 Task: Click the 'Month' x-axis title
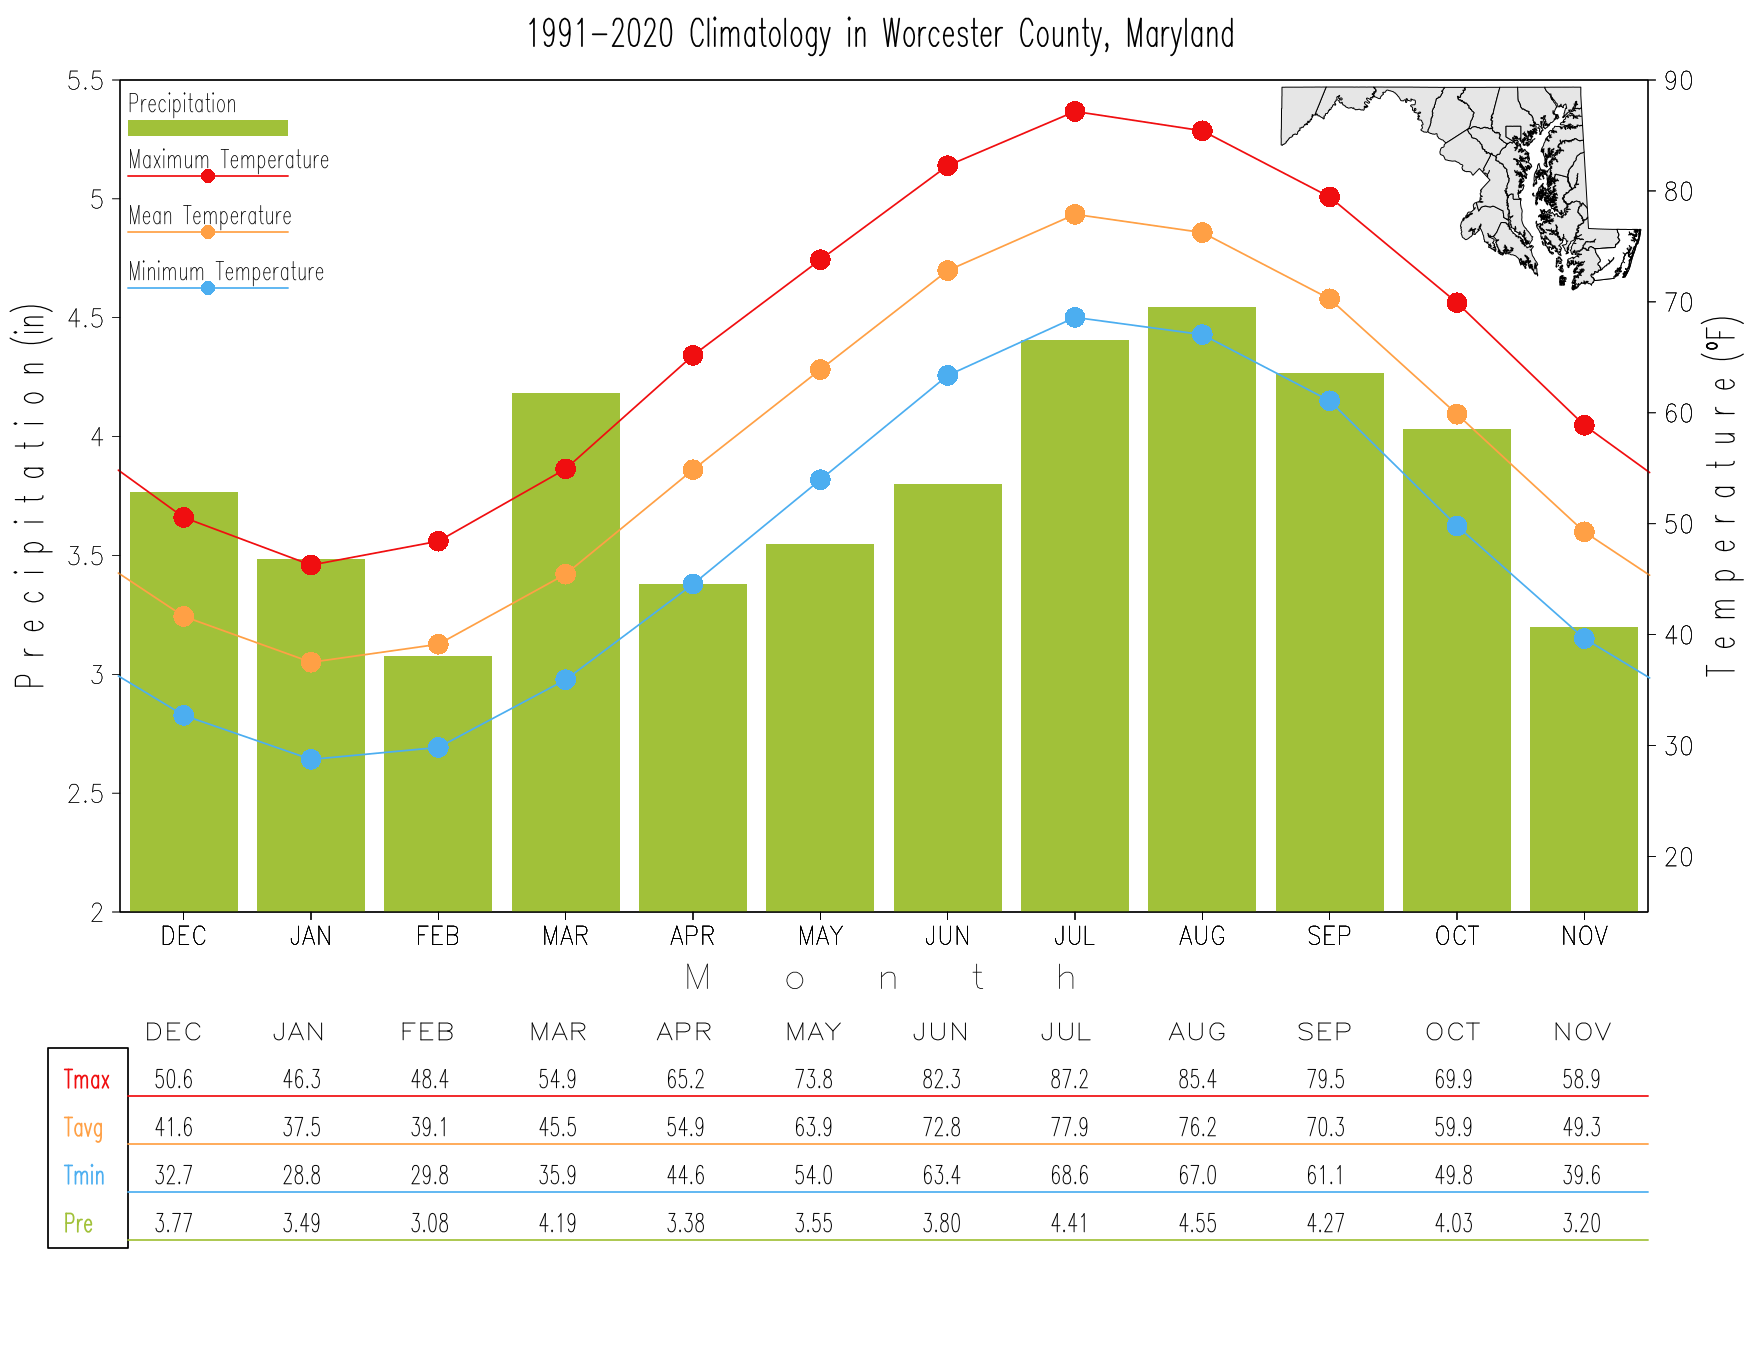[880, 977]
